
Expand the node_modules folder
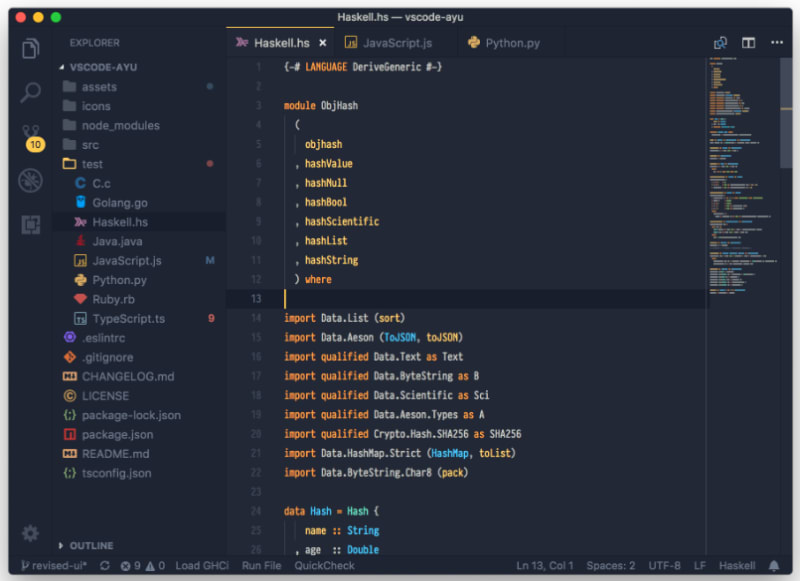point(139,125)
